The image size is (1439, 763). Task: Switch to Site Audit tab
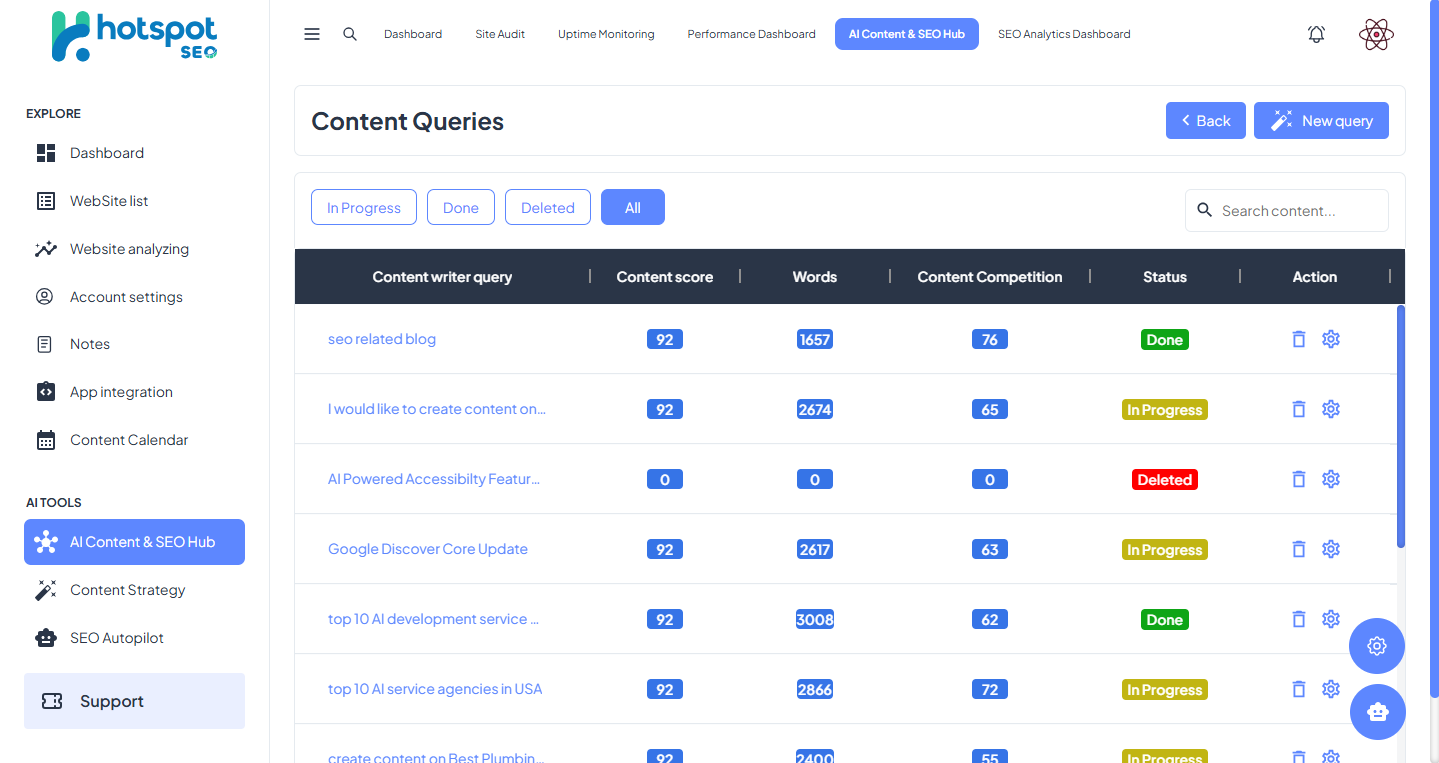(500, 34)
